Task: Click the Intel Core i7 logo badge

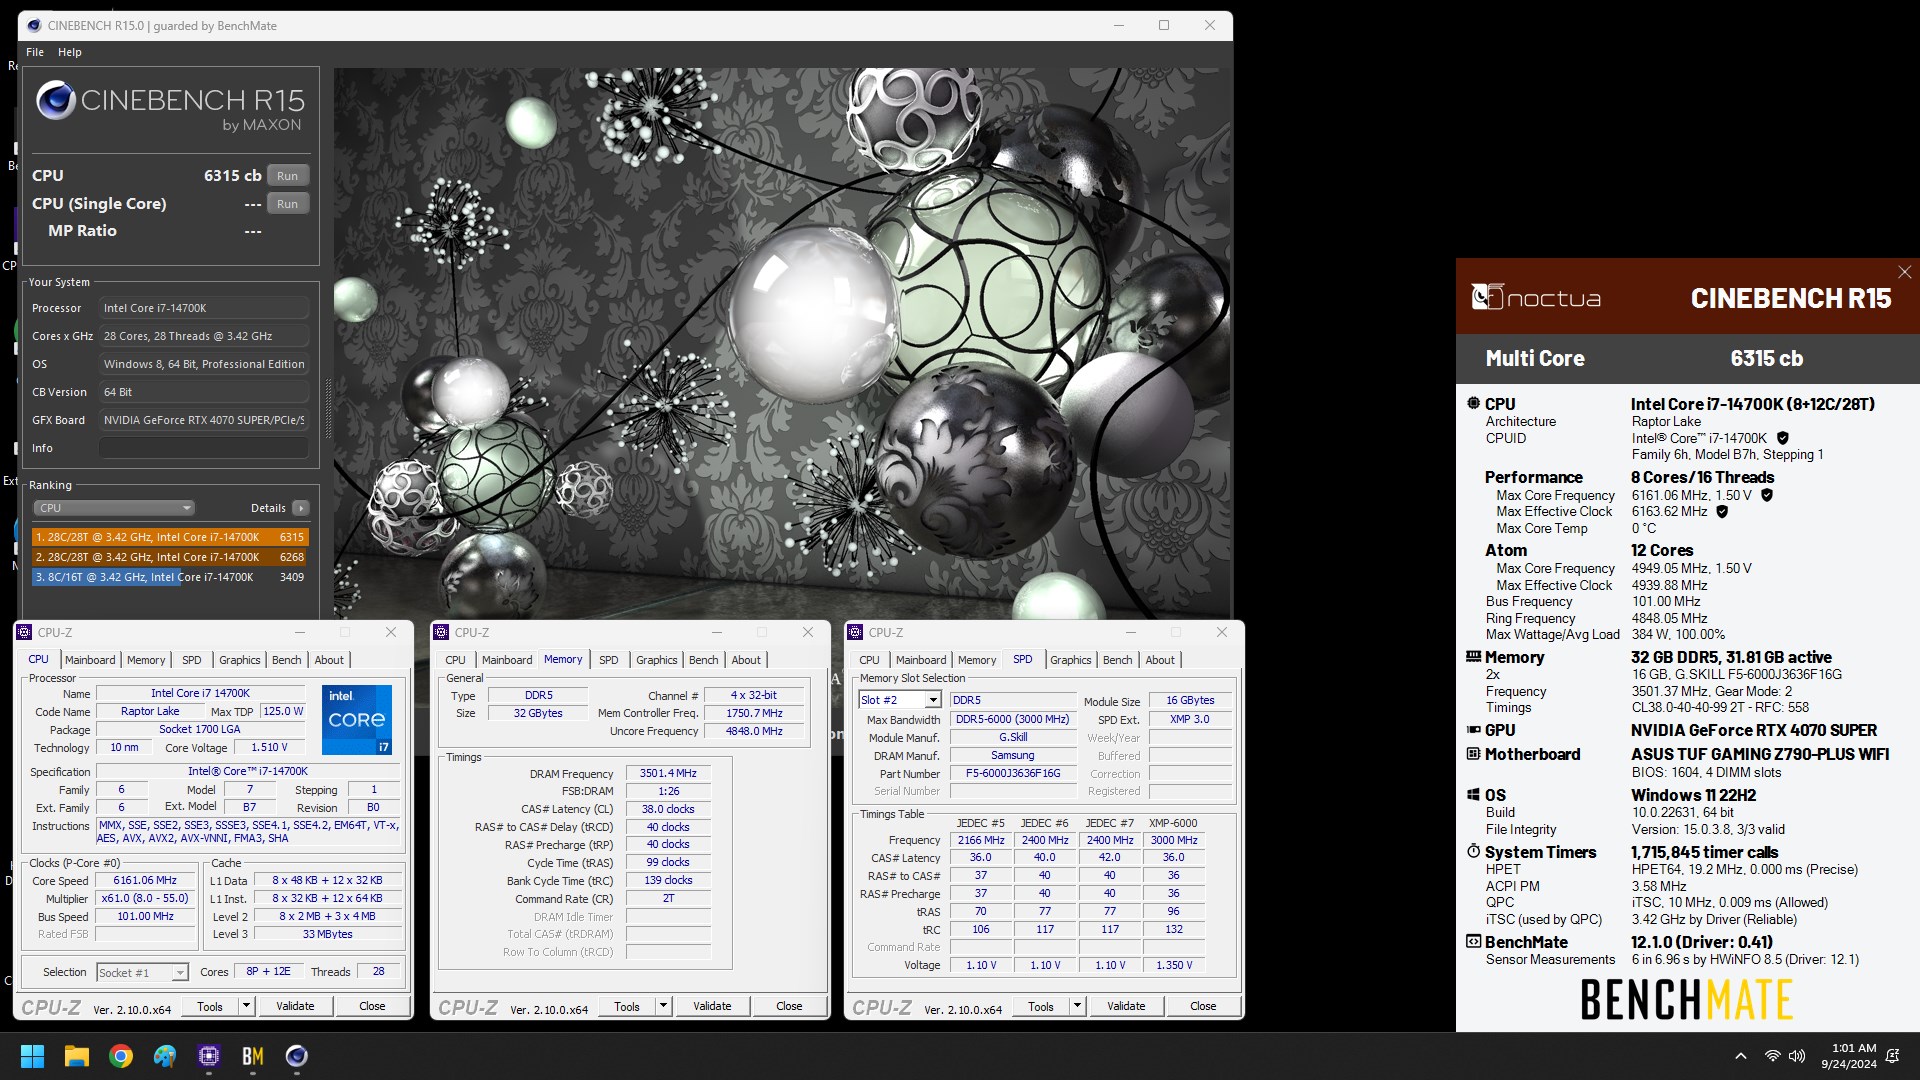Action: click(x=356, y=719)
